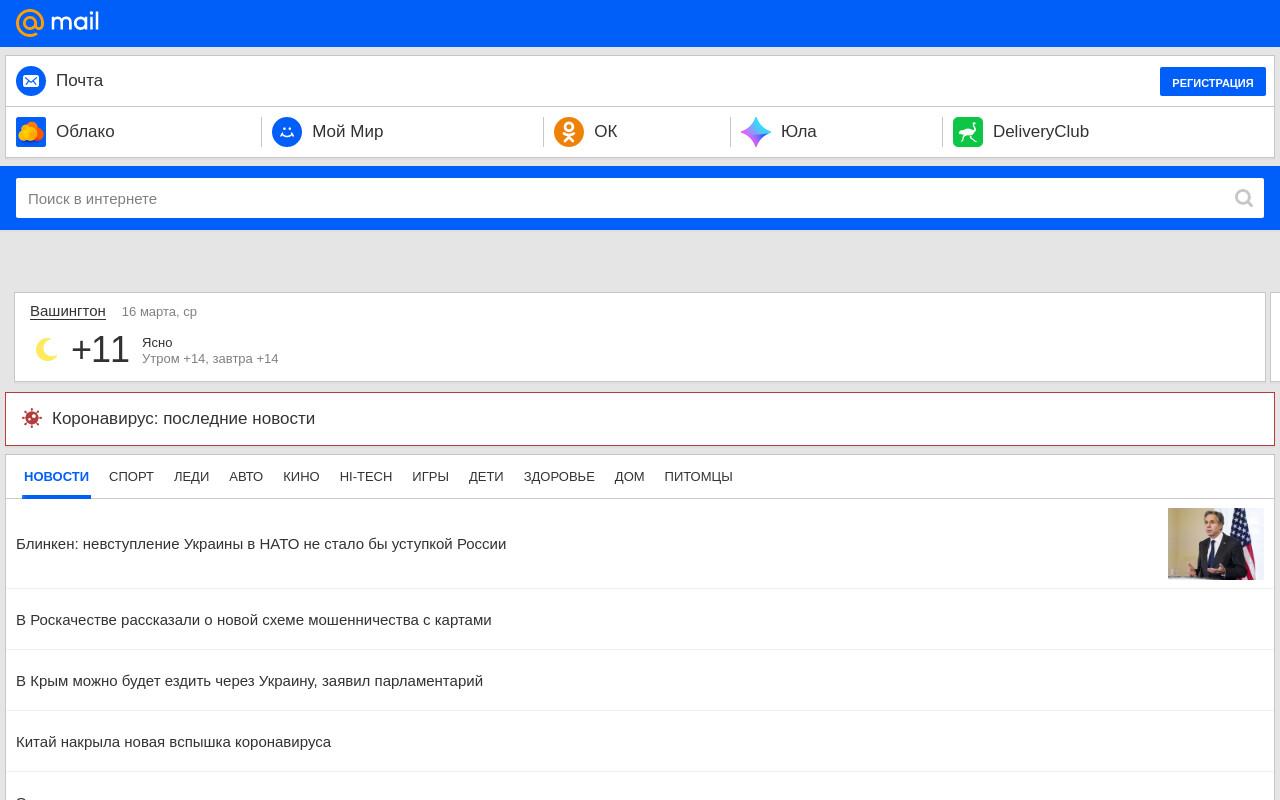Go to Мой Мир link

pyautogui.click(x=347, y=132)
